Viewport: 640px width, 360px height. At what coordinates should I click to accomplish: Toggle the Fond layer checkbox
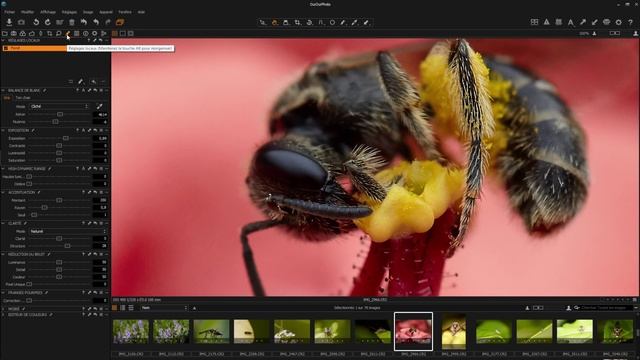click(6, 48)
